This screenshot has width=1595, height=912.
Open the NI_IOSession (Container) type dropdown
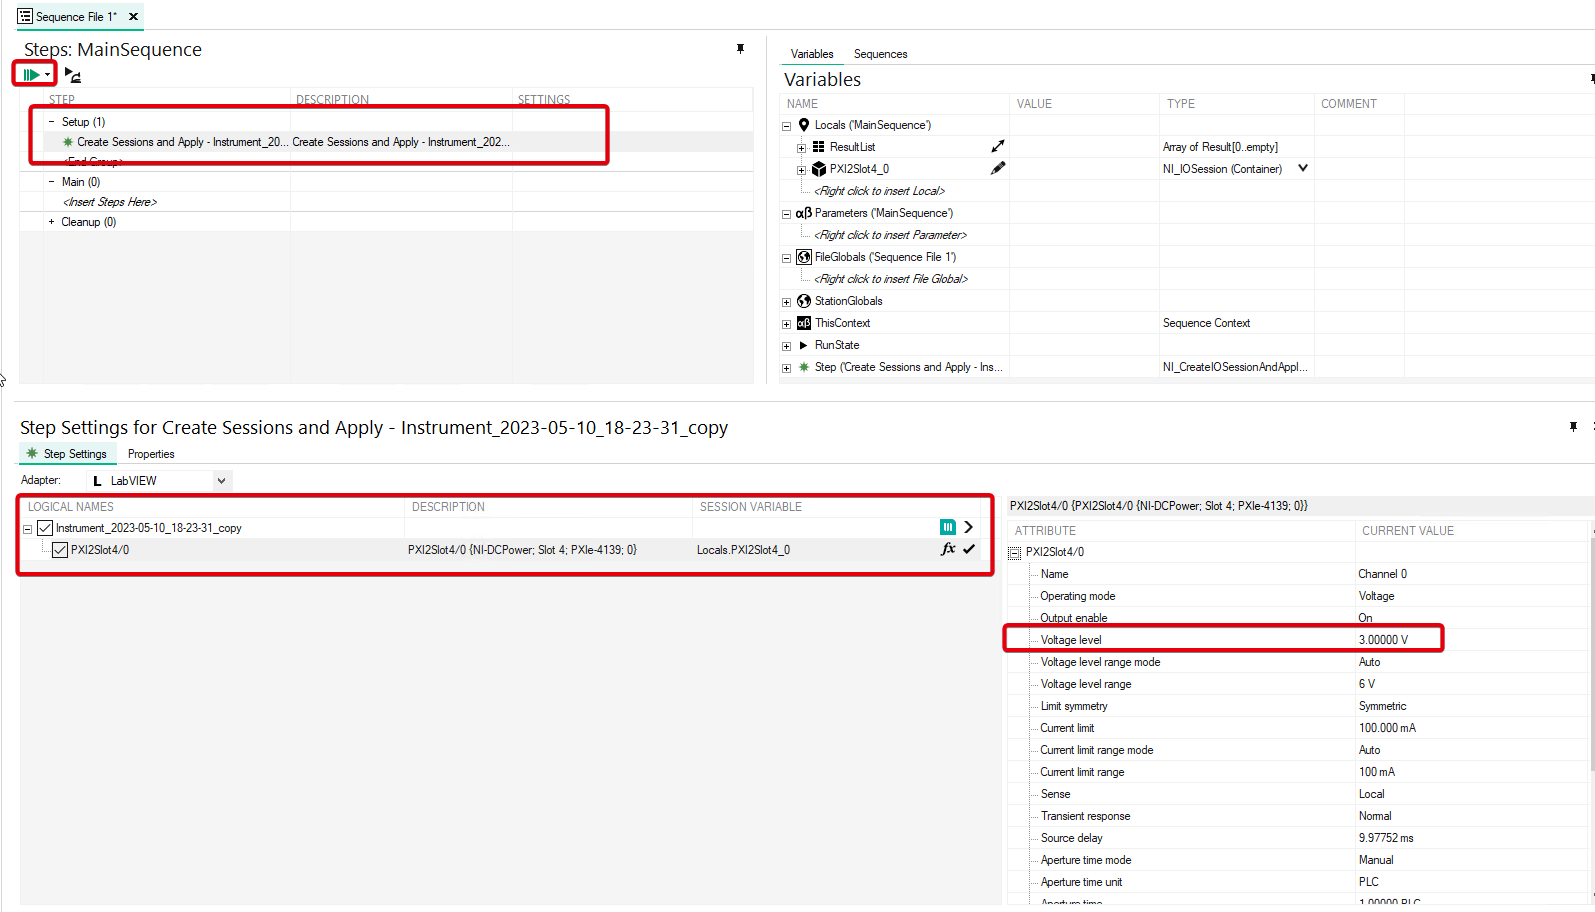click(x=1303, y=168)
